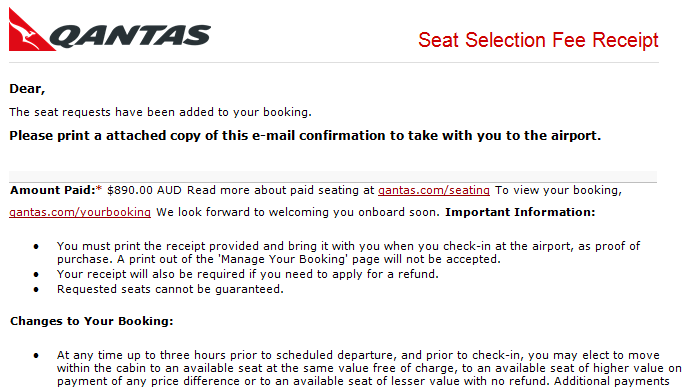This screenshot has height=389, width=691.
Task: Open the qantas.com/seating link
Action: pyautogui.click(x=434, y=190)
